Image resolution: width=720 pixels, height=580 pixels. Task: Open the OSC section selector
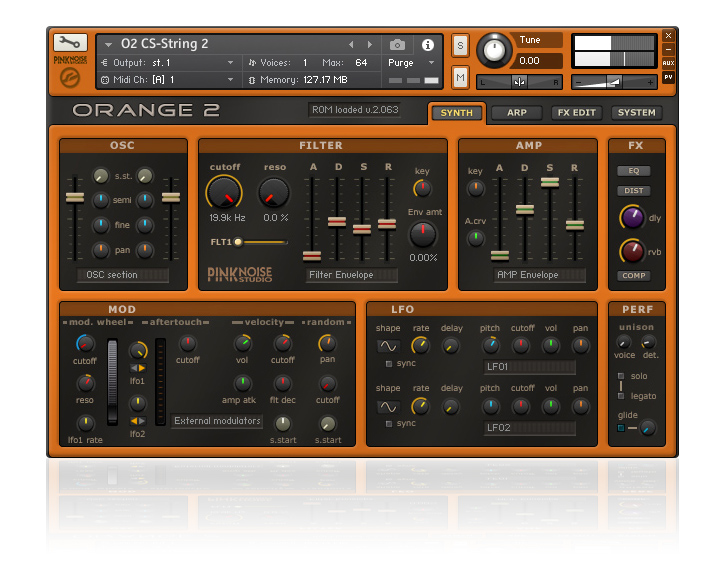123,275
